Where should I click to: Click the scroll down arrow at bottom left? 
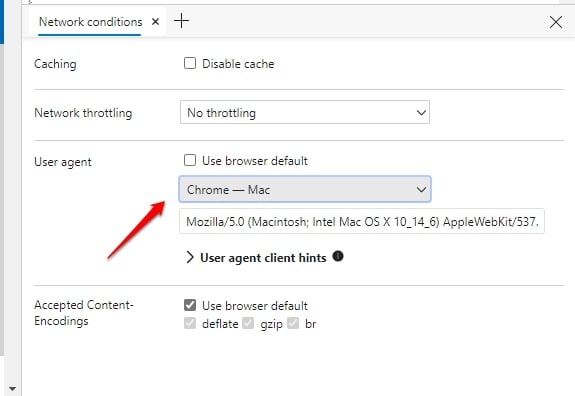point(12,389)
